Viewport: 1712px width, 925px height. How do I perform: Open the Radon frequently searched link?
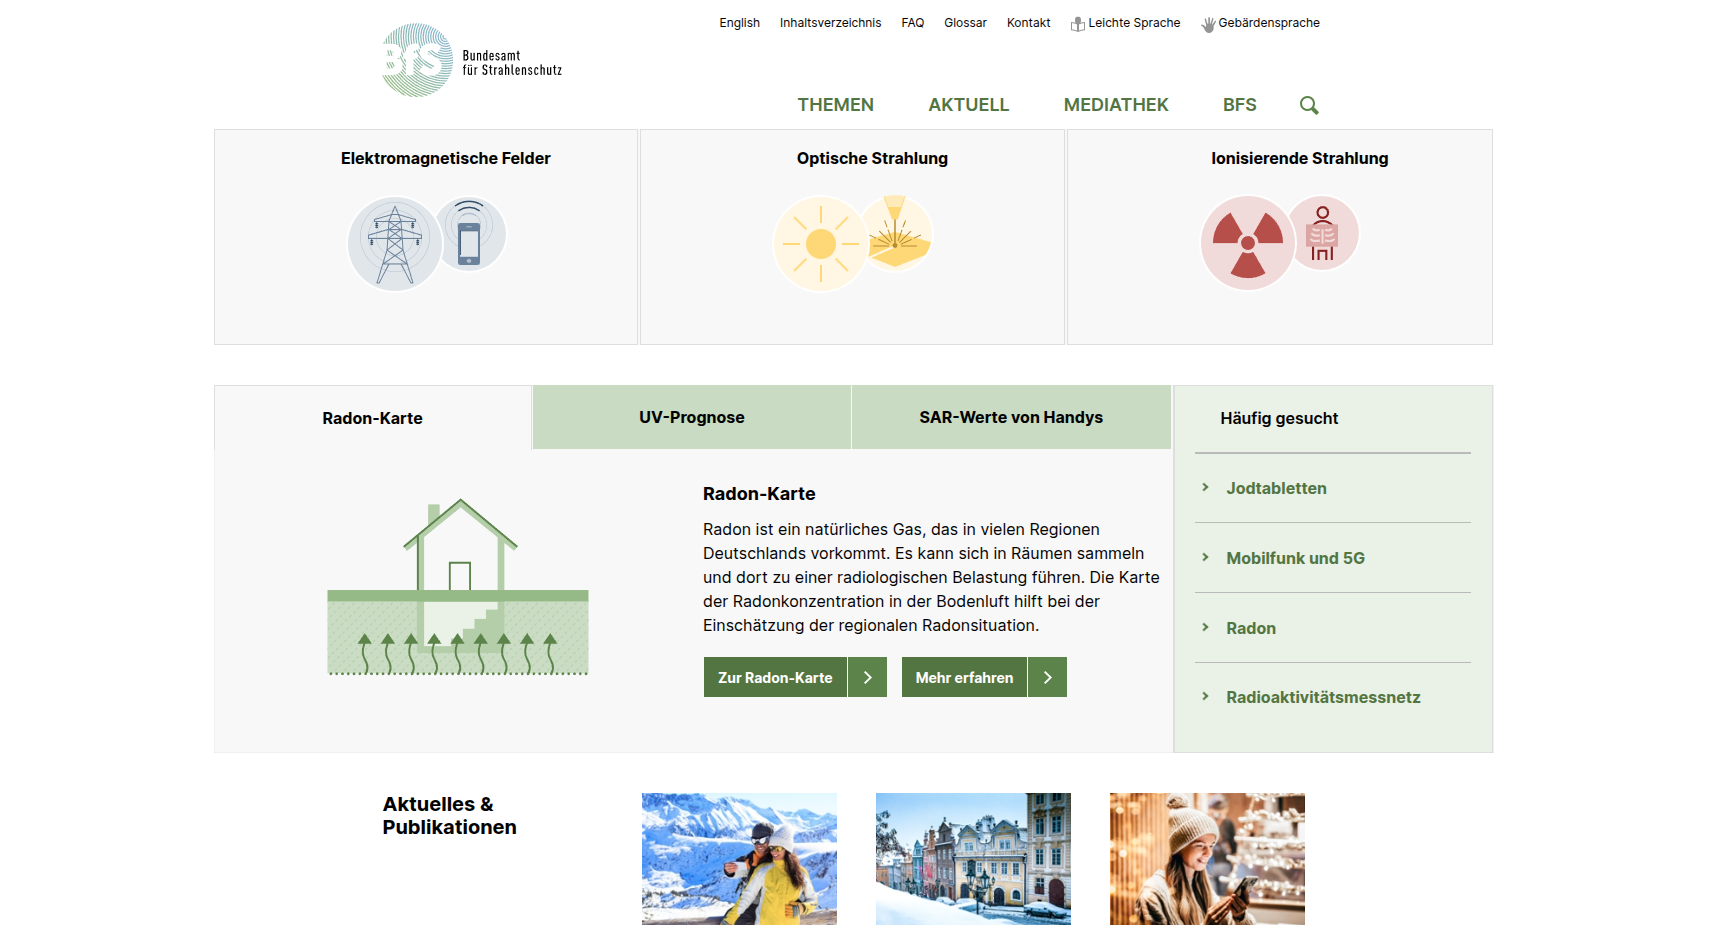1251,628
